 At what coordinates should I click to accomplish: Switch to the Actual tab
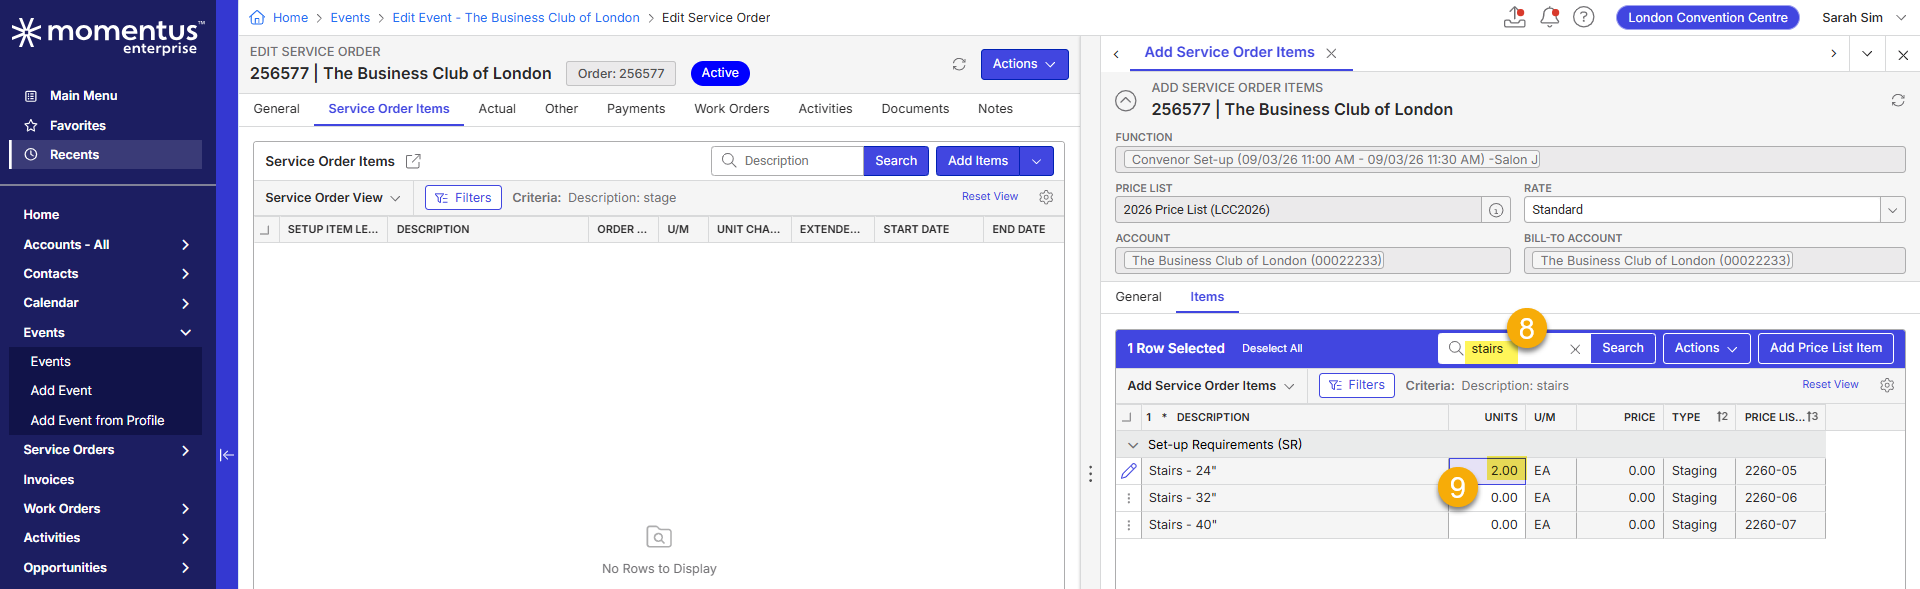click(497, 109)
